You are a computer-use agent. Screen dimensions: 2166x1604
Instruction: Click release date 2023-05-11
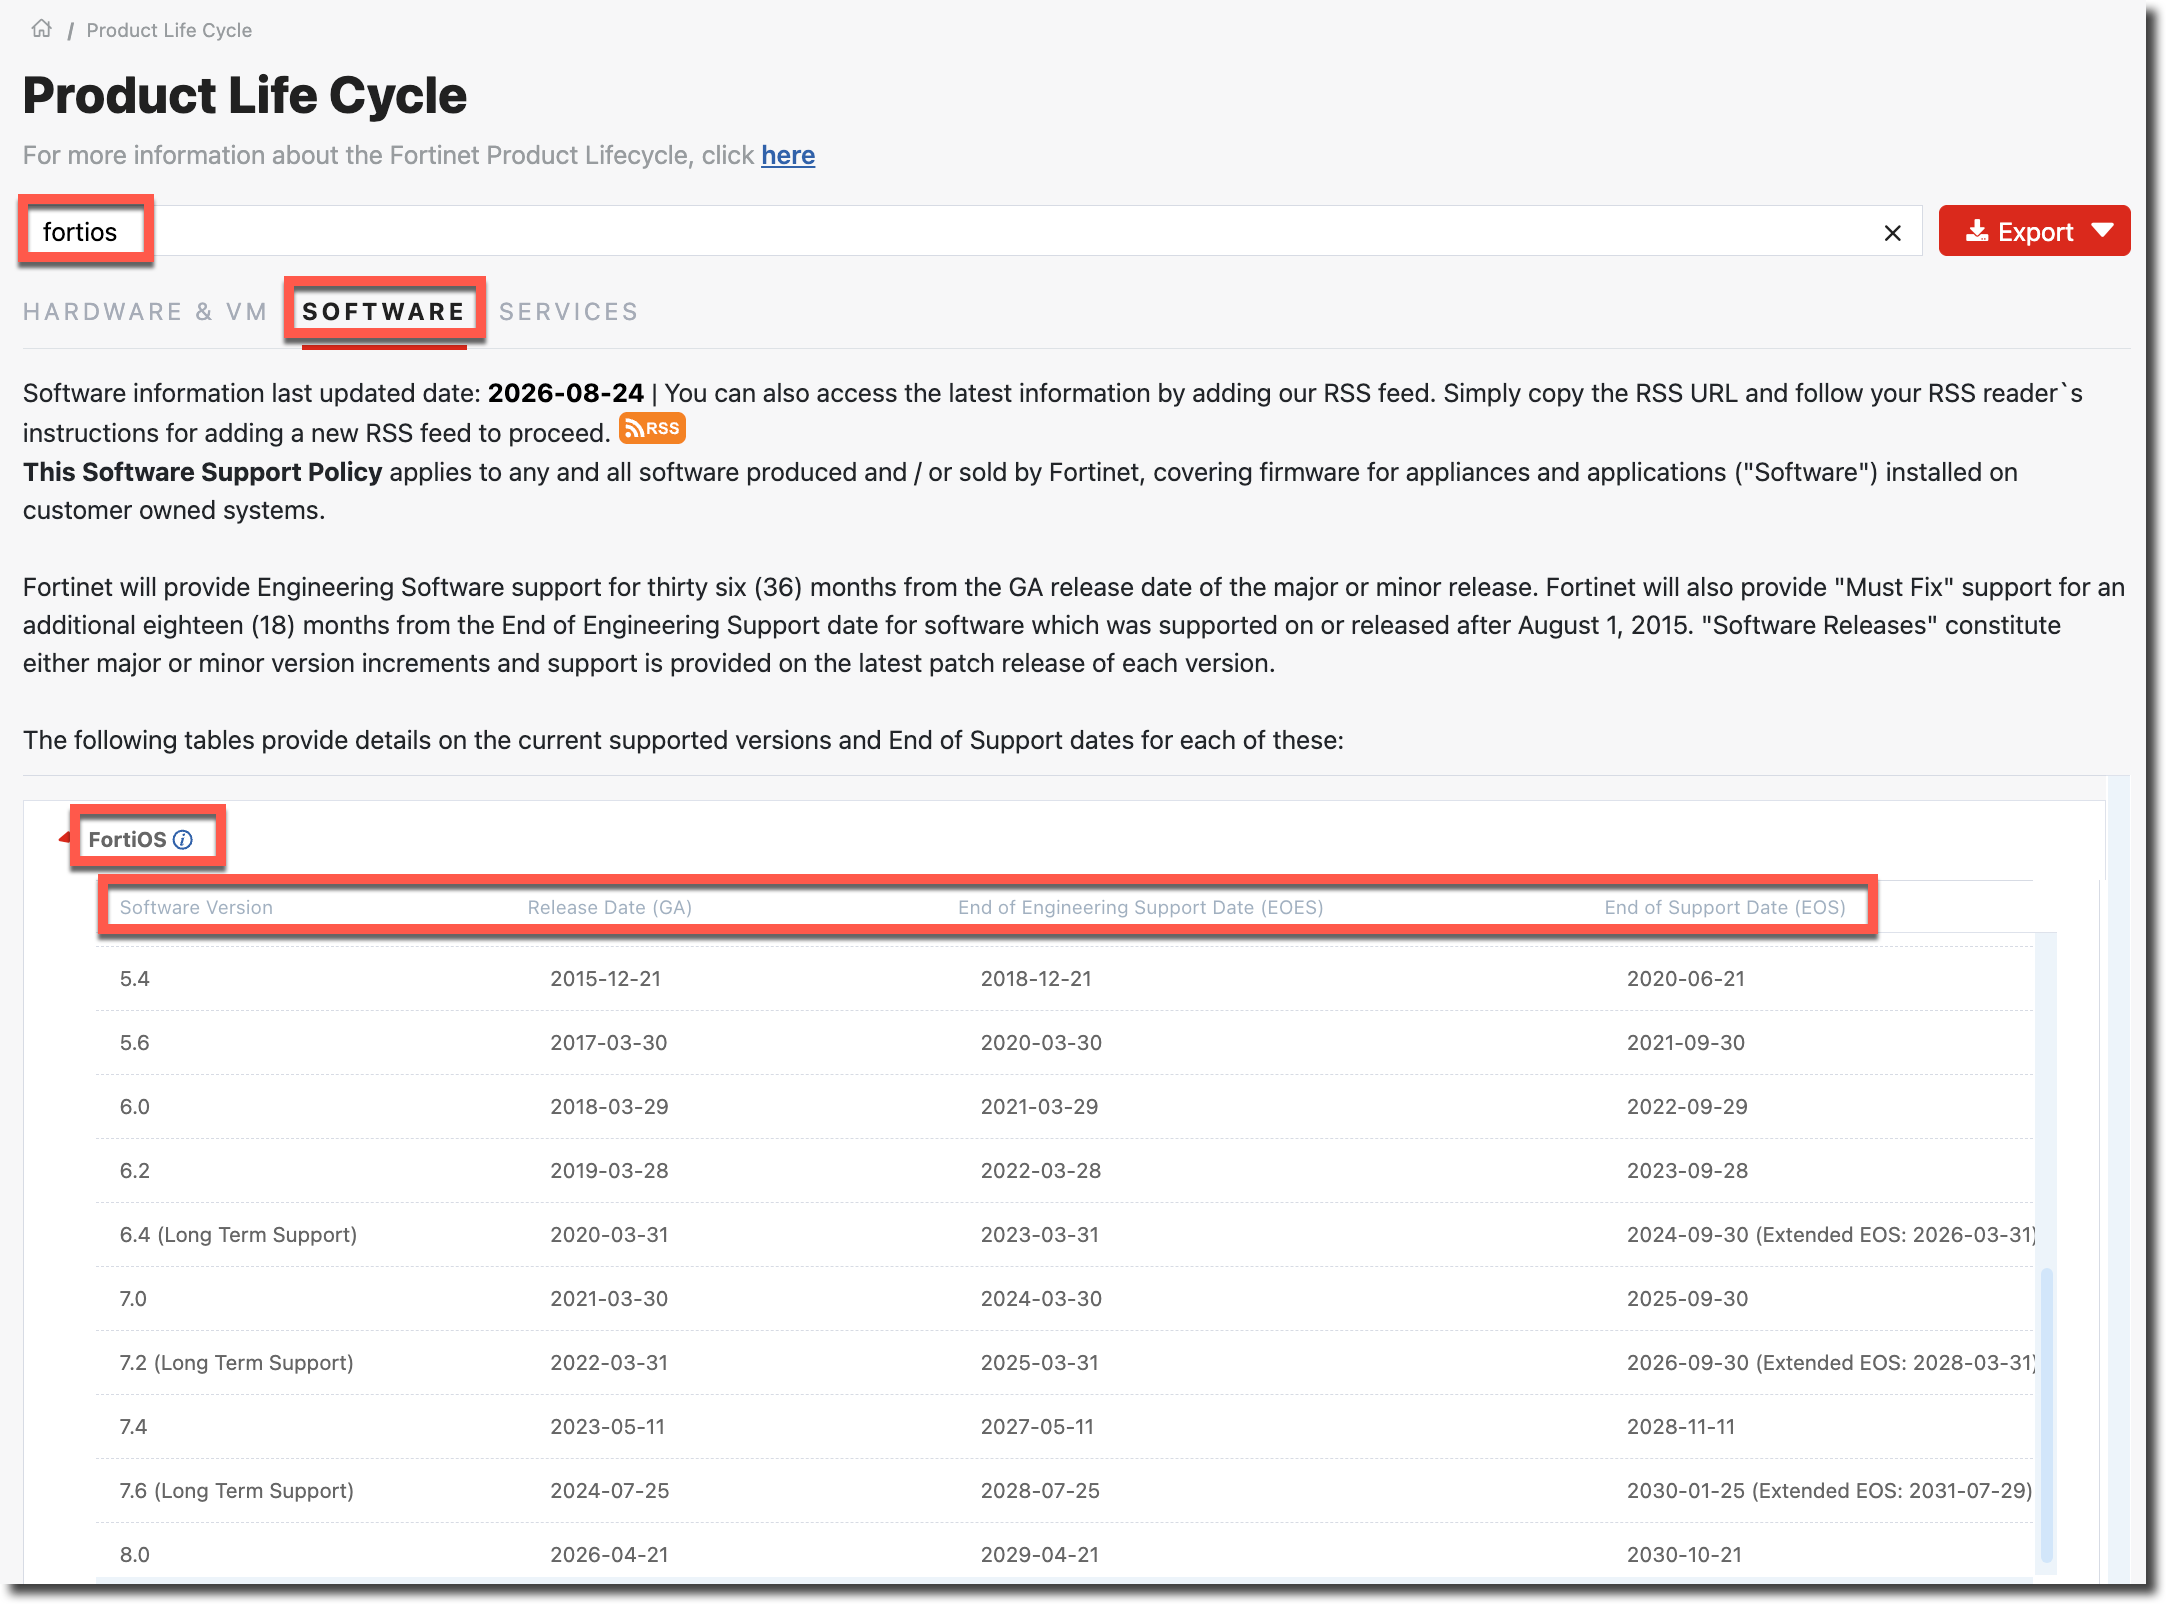pyautogui.click(x=607, y=1427)
